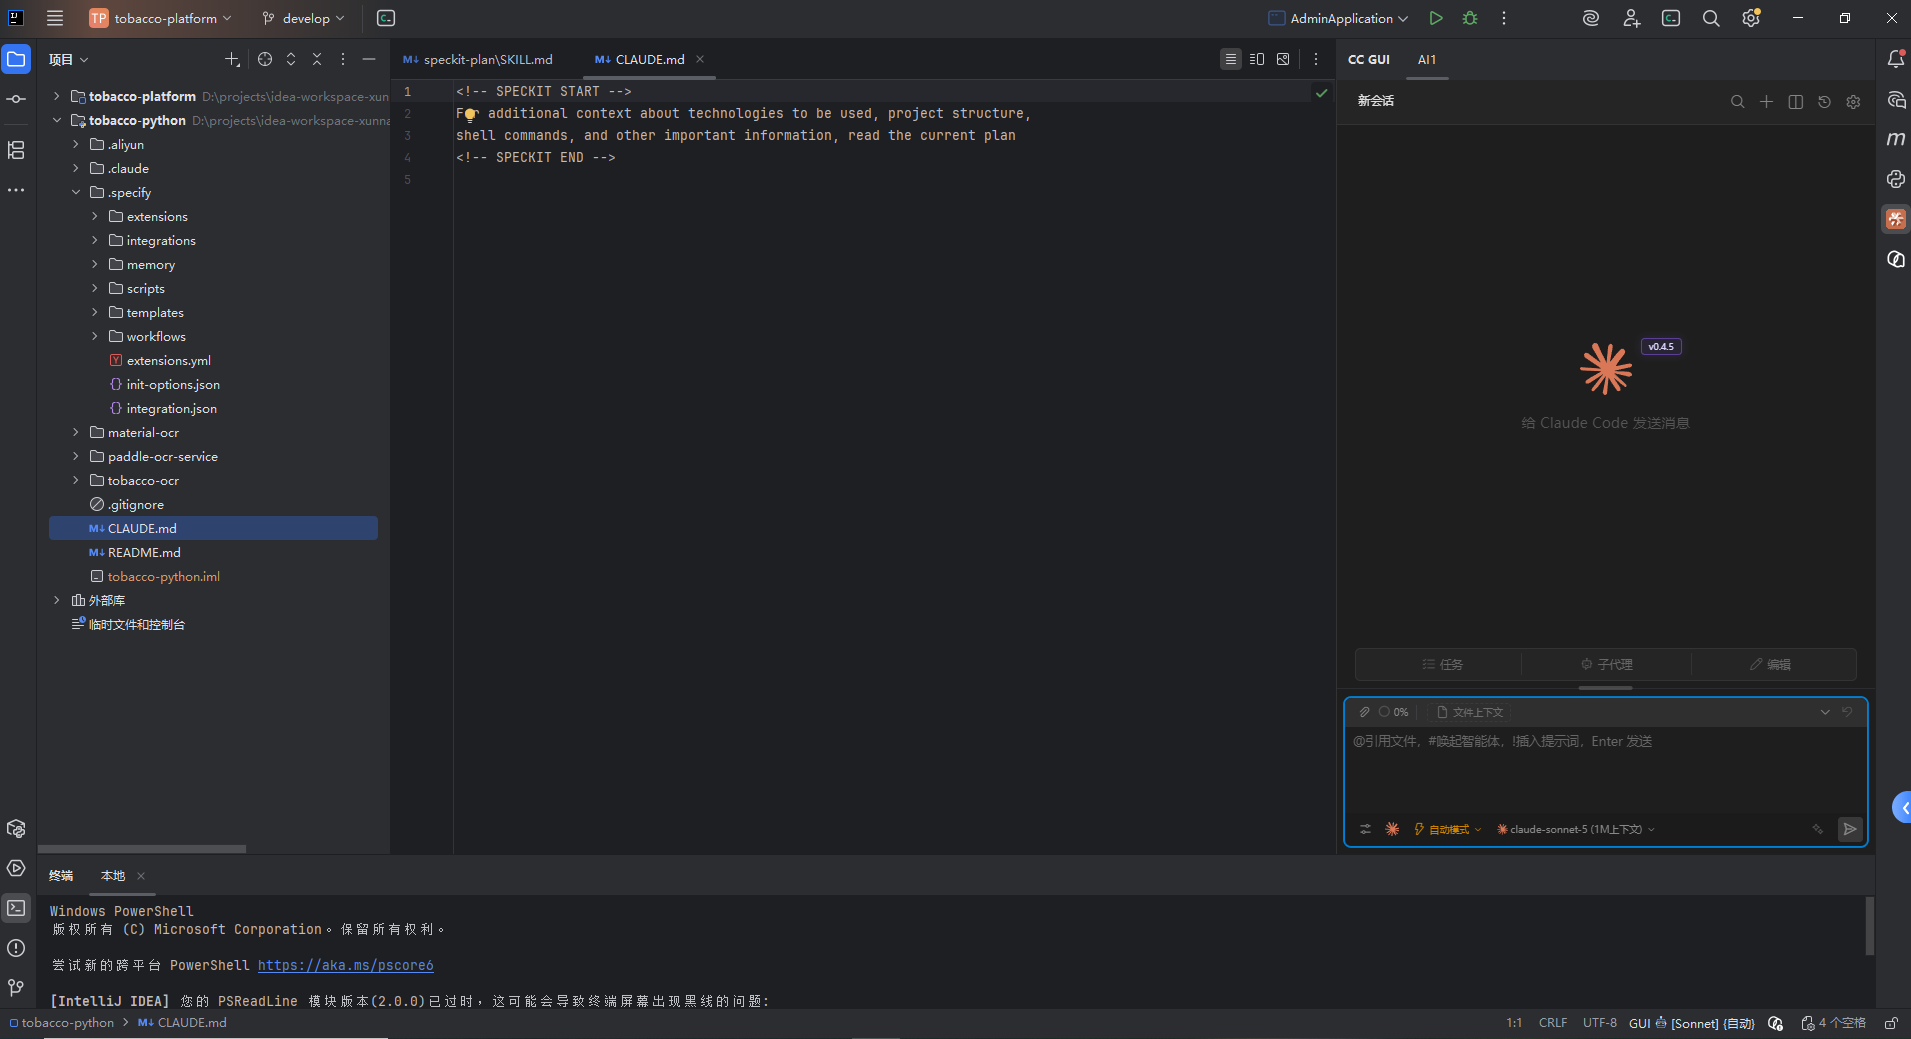Start debugging with the bug icon

coord(1470,18)
